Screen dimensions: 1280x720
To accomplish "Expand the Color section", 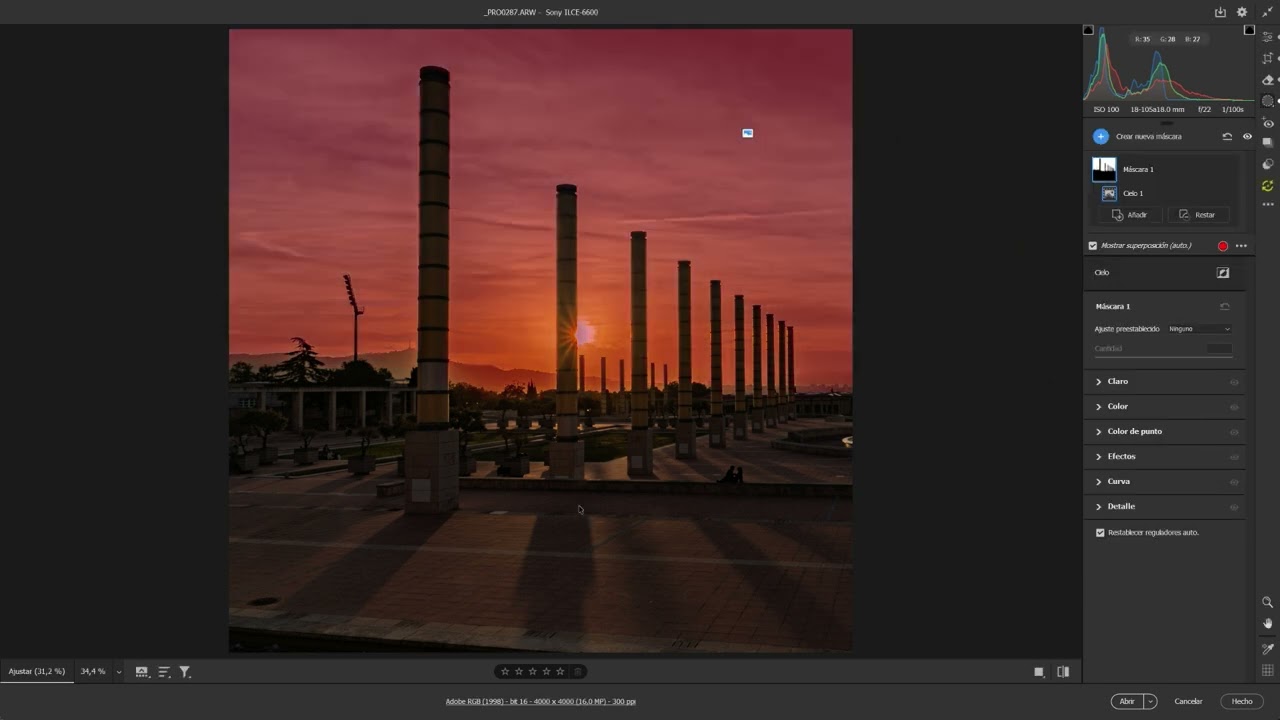I will pyautogui.click(x=1098, y=407).
